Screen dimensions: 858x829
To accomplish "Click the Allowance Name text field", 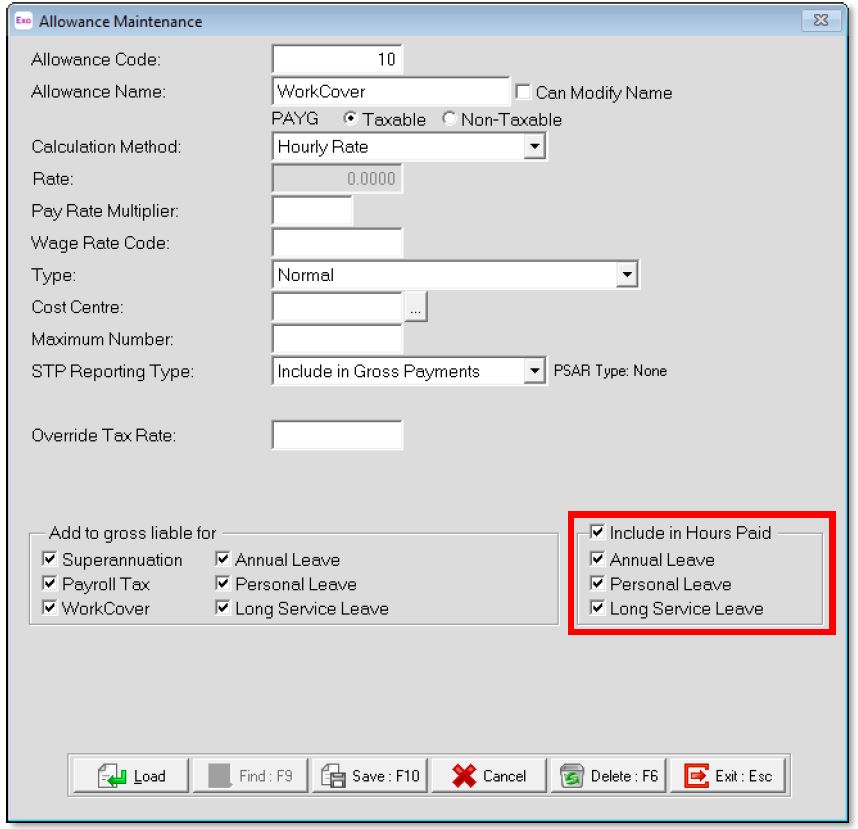I will (x=390, y=92).
